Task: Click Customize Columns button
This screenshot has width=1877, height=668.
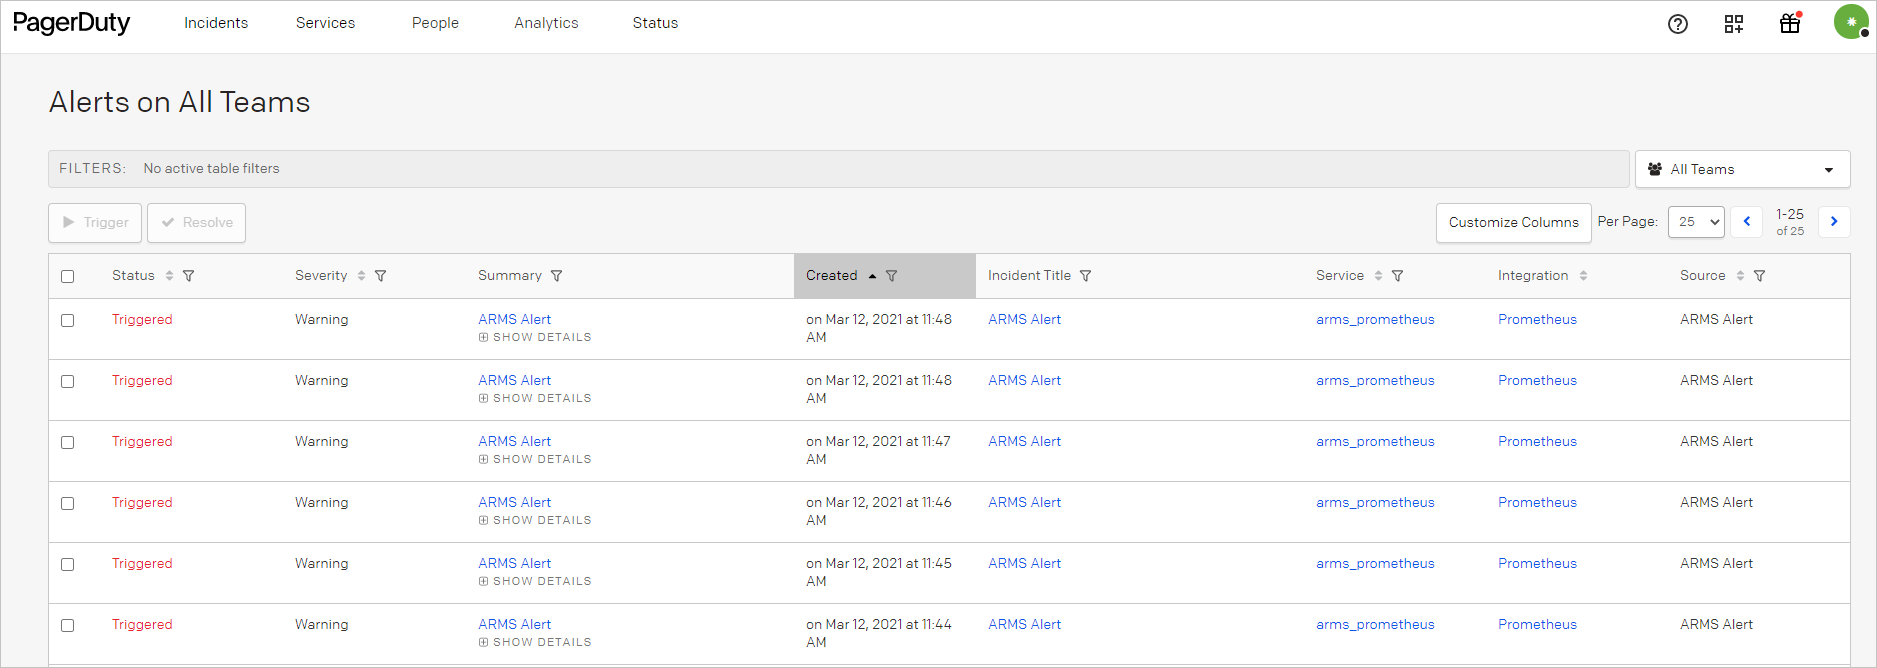Action: point(1513,223)
